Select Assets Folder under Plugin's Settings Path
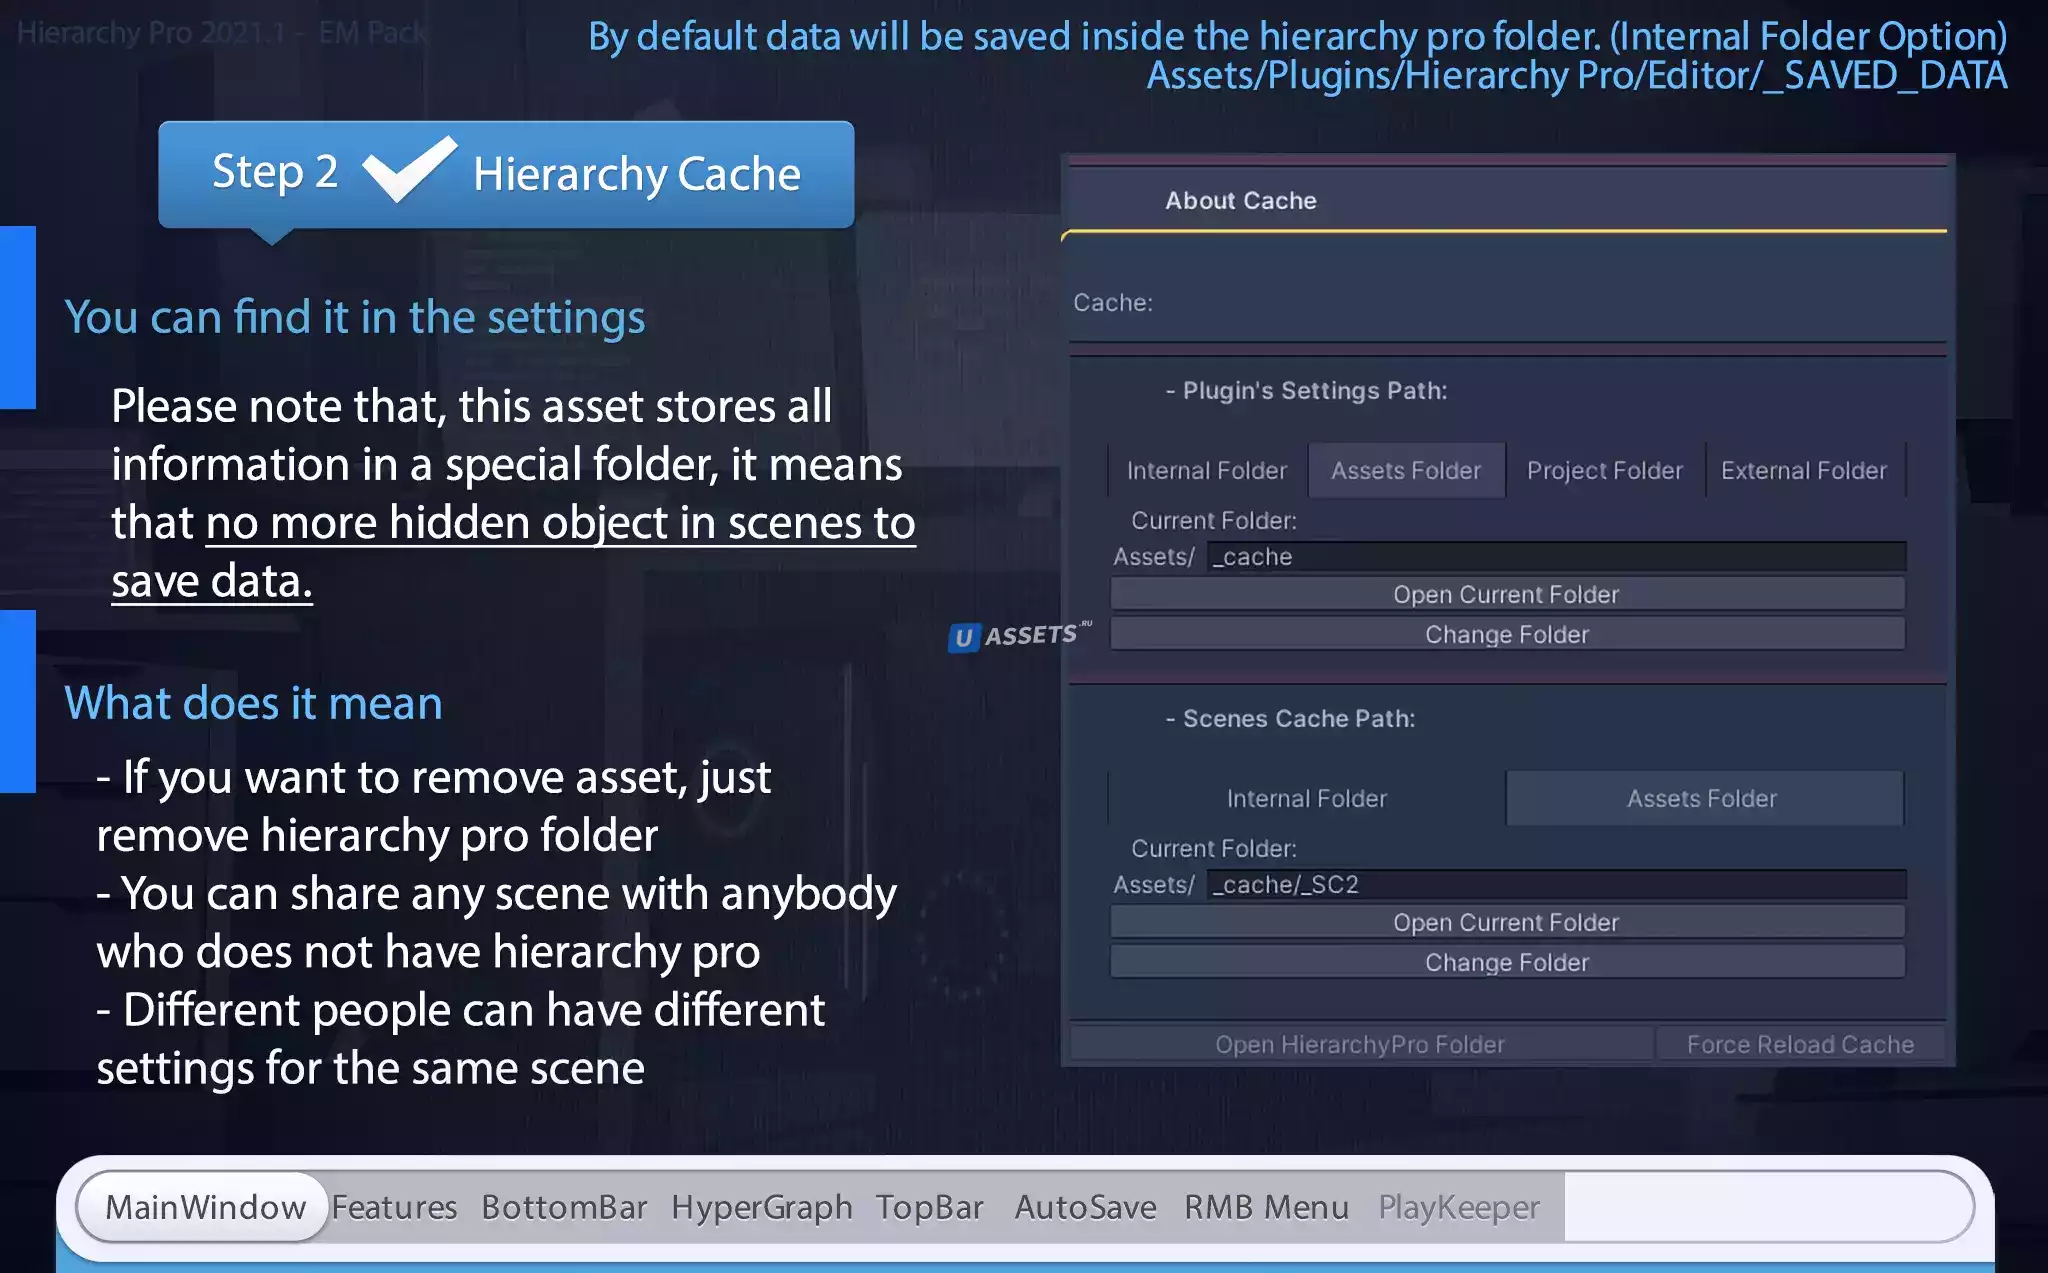The image size is (2048, 1273). point(1405,470)
